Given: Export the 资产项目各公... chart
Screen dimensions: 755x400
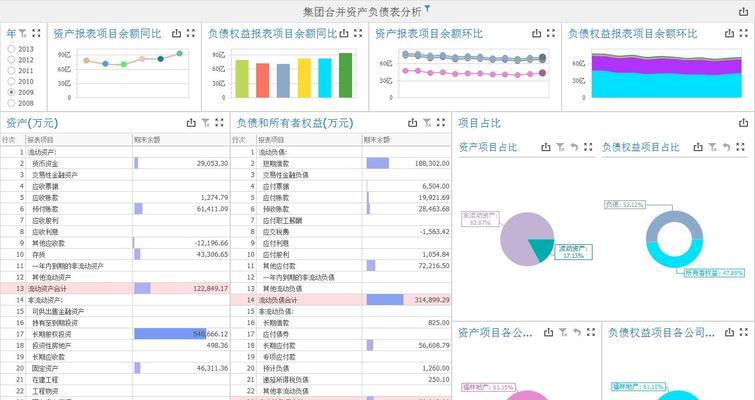Looking at the screenshot, I should coord(548,332).
